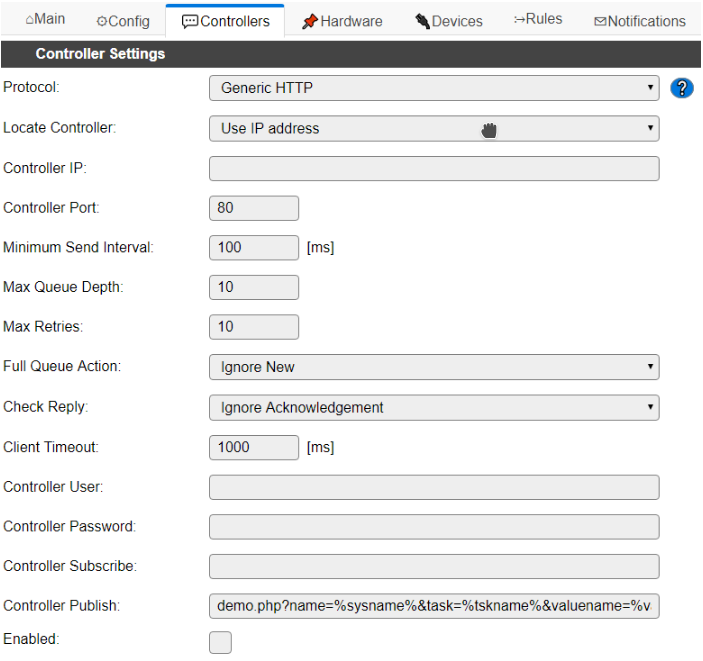Switch to the Config tab
This screenshot has height=661, width=703.
122,21
